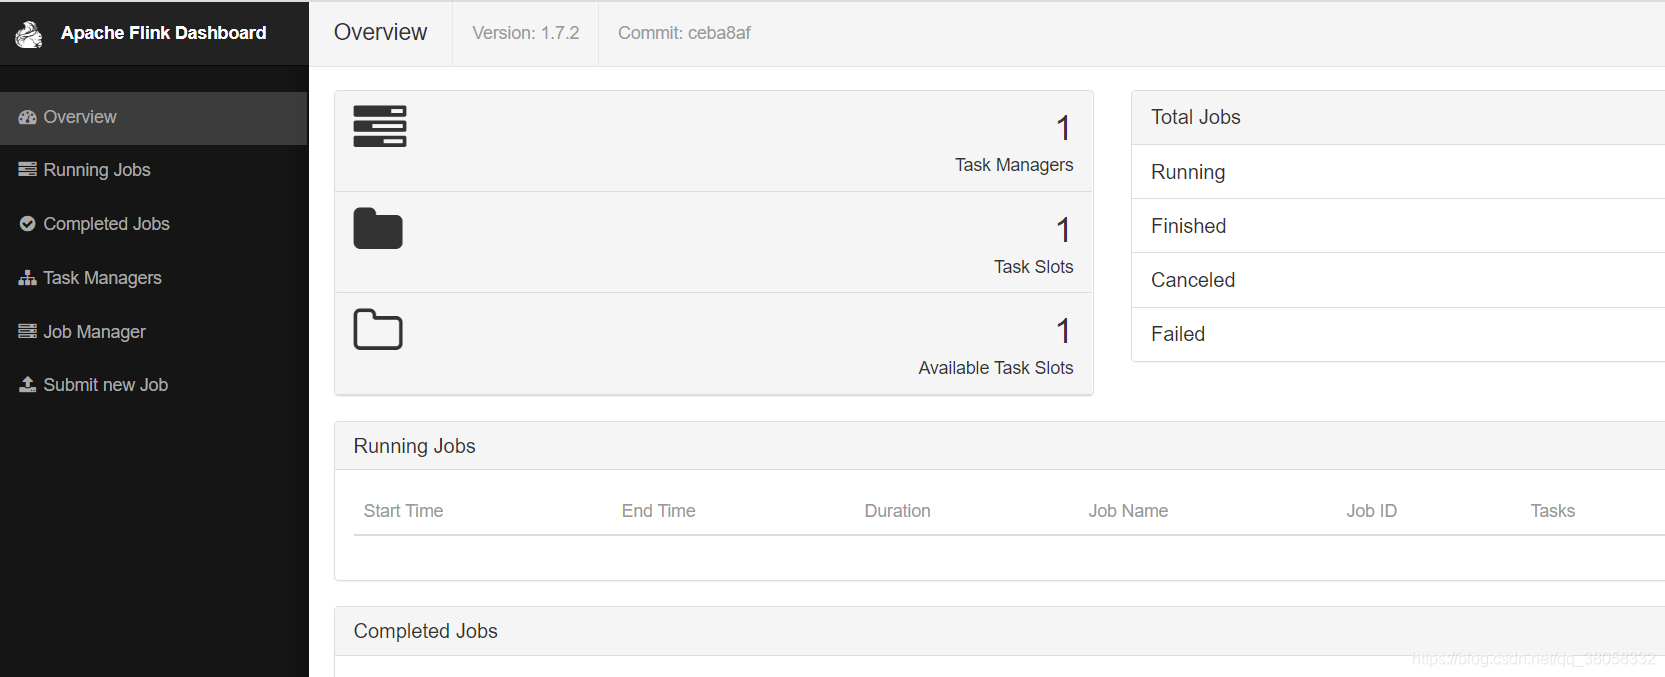Click the Apache Flink squirrel logo

pyautogui.click(x=29, y=34)
